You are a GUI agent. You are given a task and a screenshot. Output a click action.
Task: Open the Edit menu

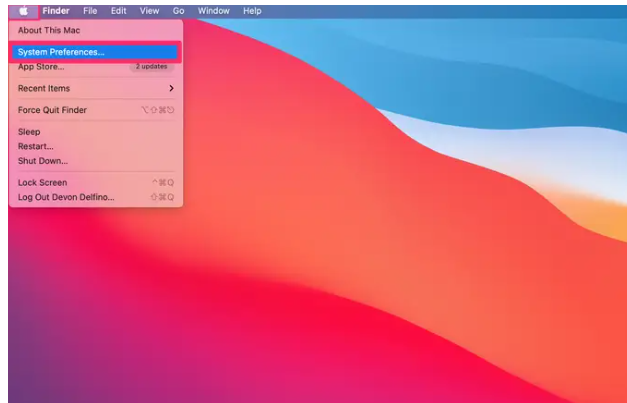(x=118, y=11)
